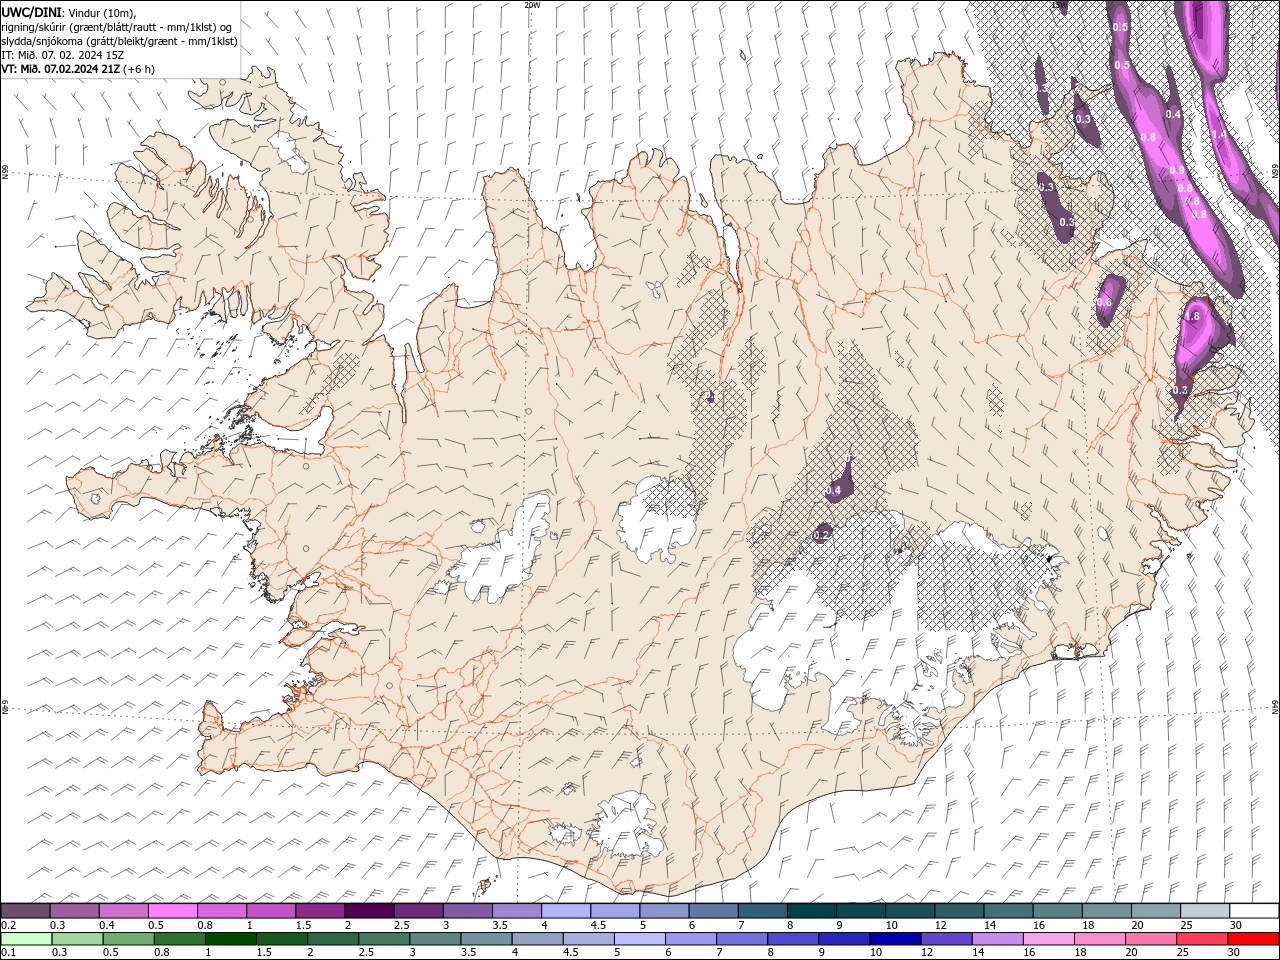1280x960 pixels.
Task: Select the 'slydda/snjókoma' legend description line
Action: coord(119,41)
